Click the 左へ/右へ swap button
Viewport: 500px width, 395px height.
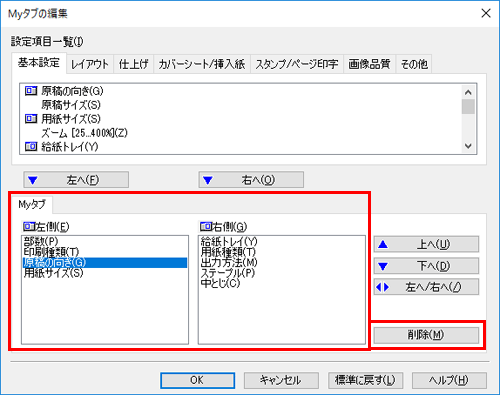[426, 287]
